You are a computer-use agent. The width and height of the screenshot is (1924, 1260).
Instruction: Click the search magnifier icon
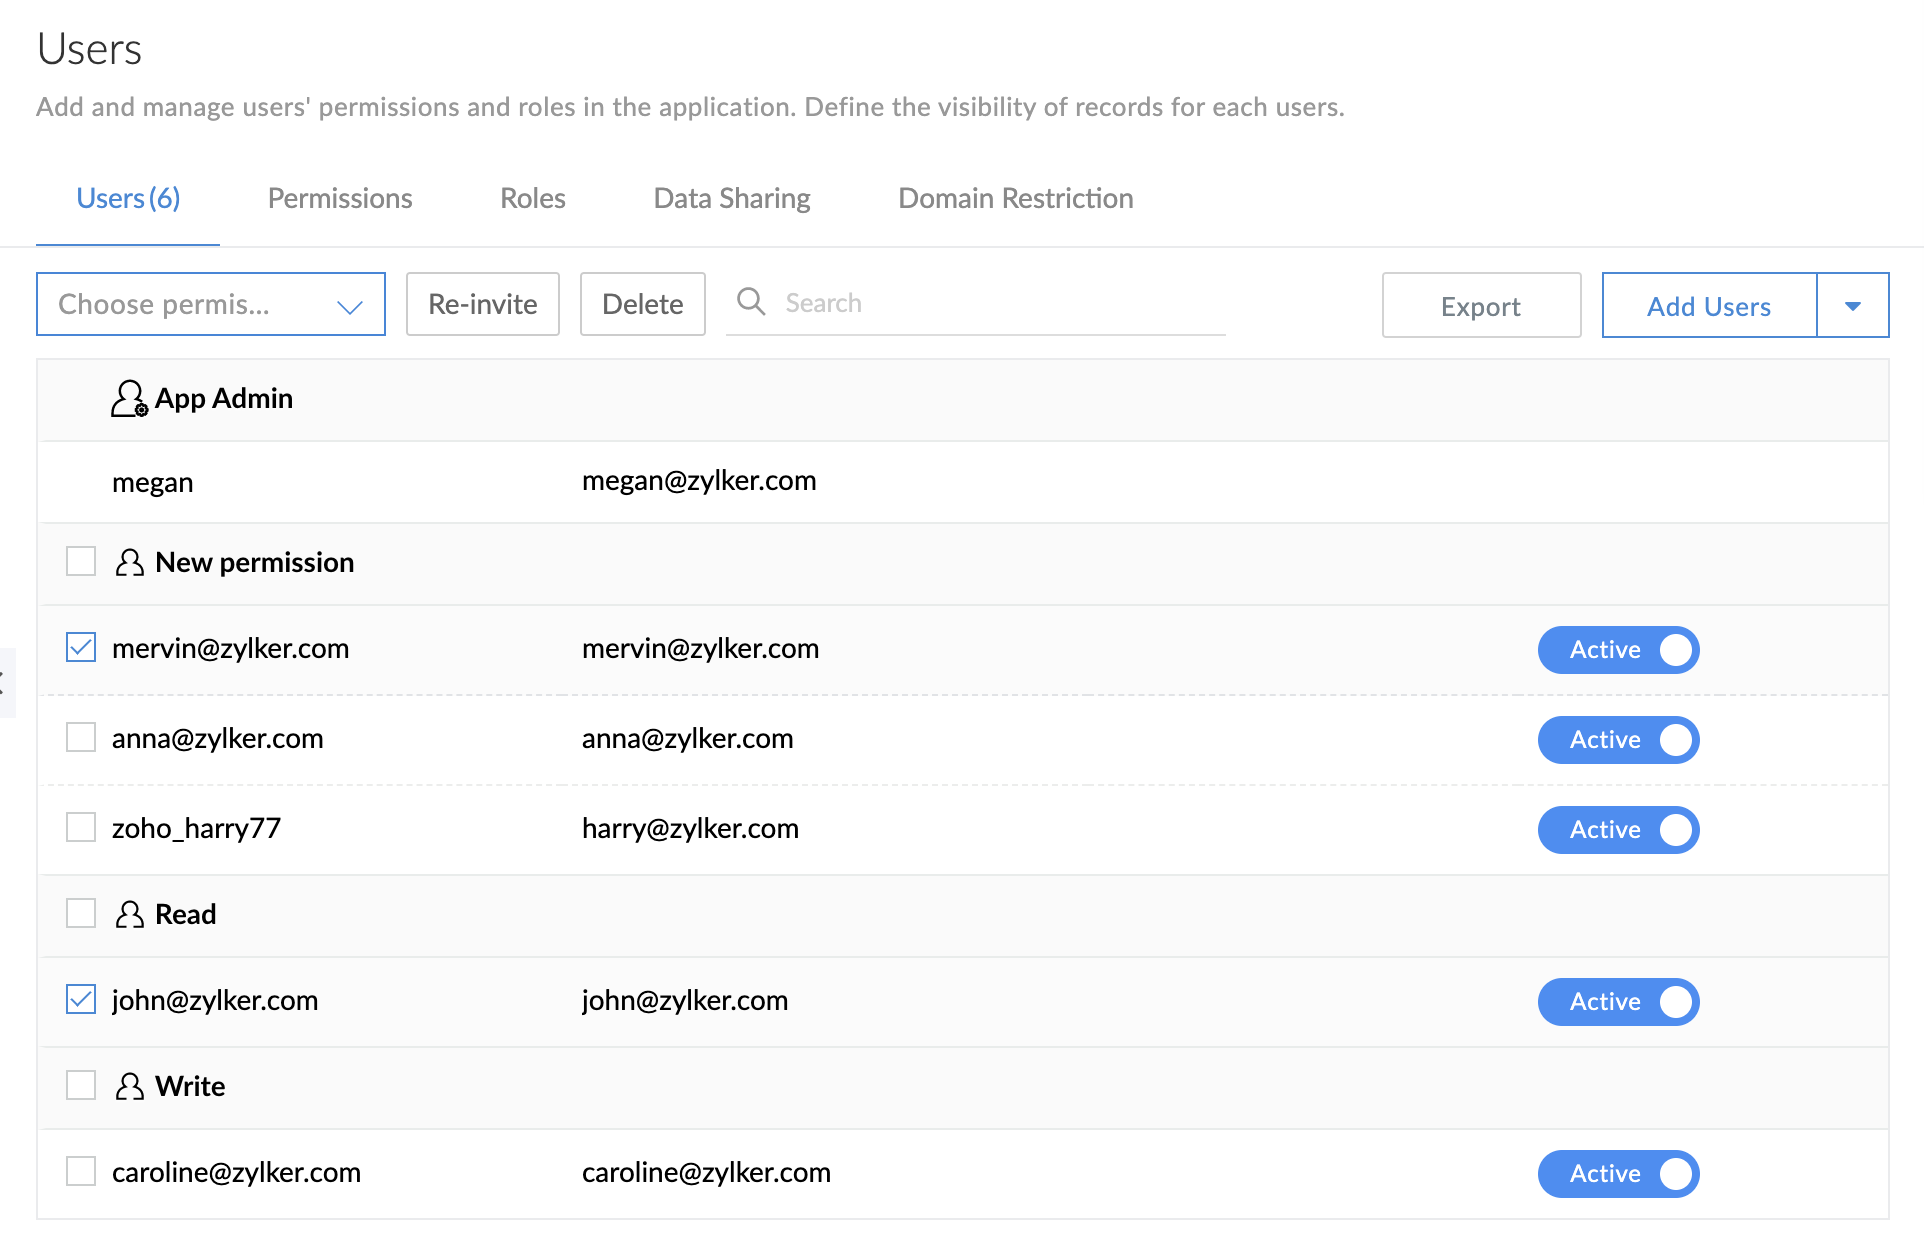751,302
